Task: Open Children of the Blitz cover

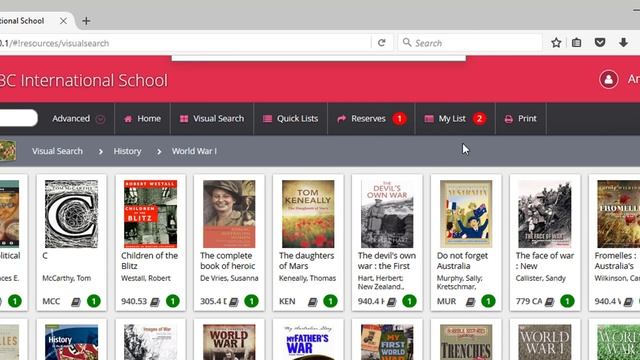Action: coord(151,214)
